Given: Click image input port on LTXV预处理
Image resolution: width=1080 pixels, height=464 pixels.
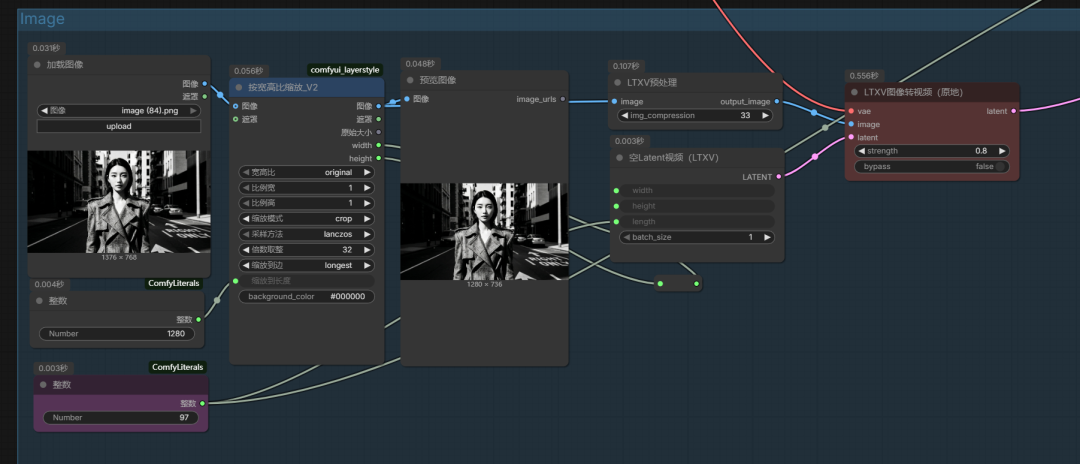Looking at the screenshot, I should pyautogui.click(x=614, y=101).
